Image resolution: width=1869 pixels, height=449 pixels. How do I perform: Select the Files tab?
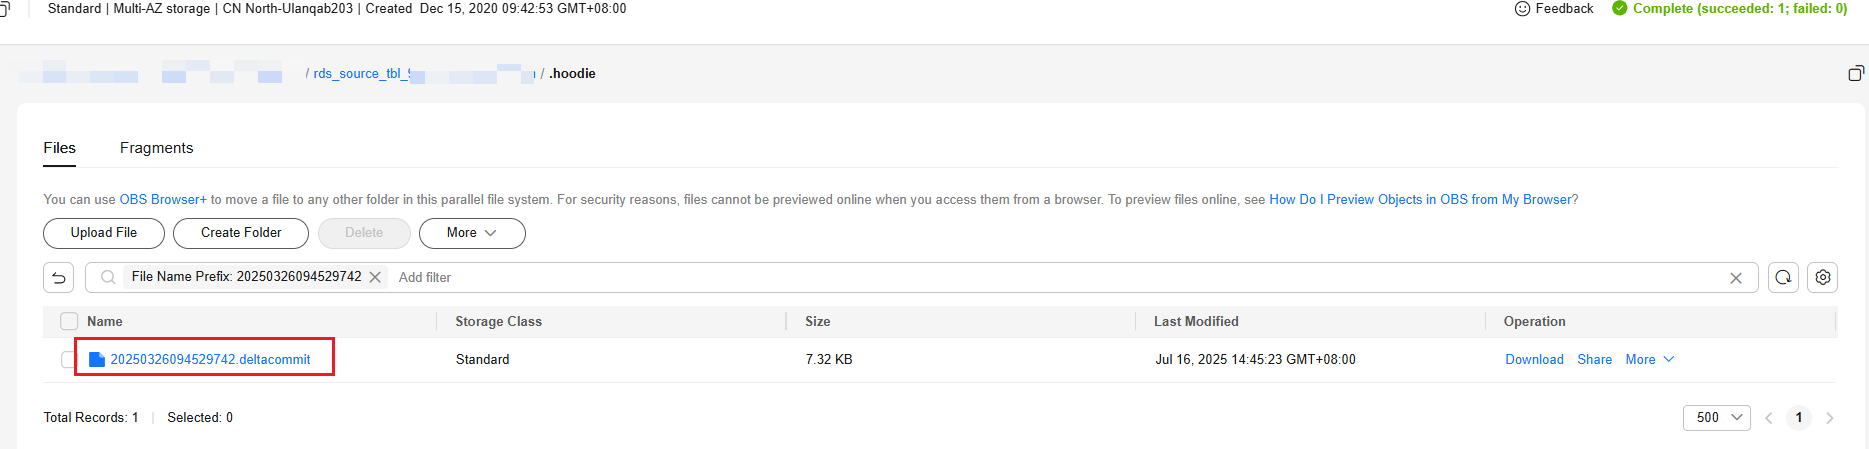[x=59, y=148]
